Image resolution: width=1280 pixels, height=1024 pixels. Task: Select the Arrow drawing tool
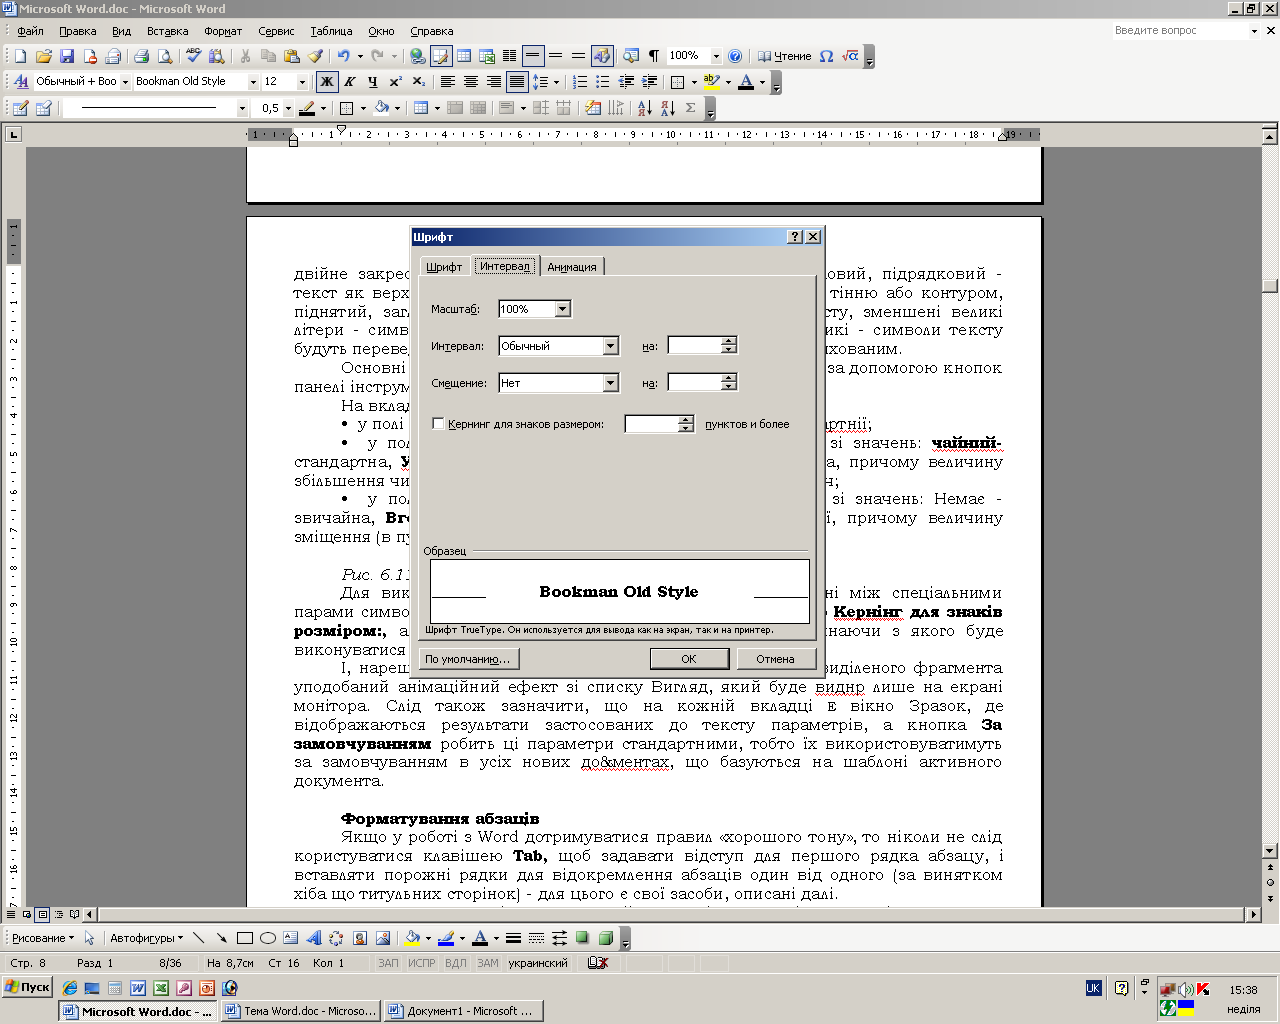point(222,938)
